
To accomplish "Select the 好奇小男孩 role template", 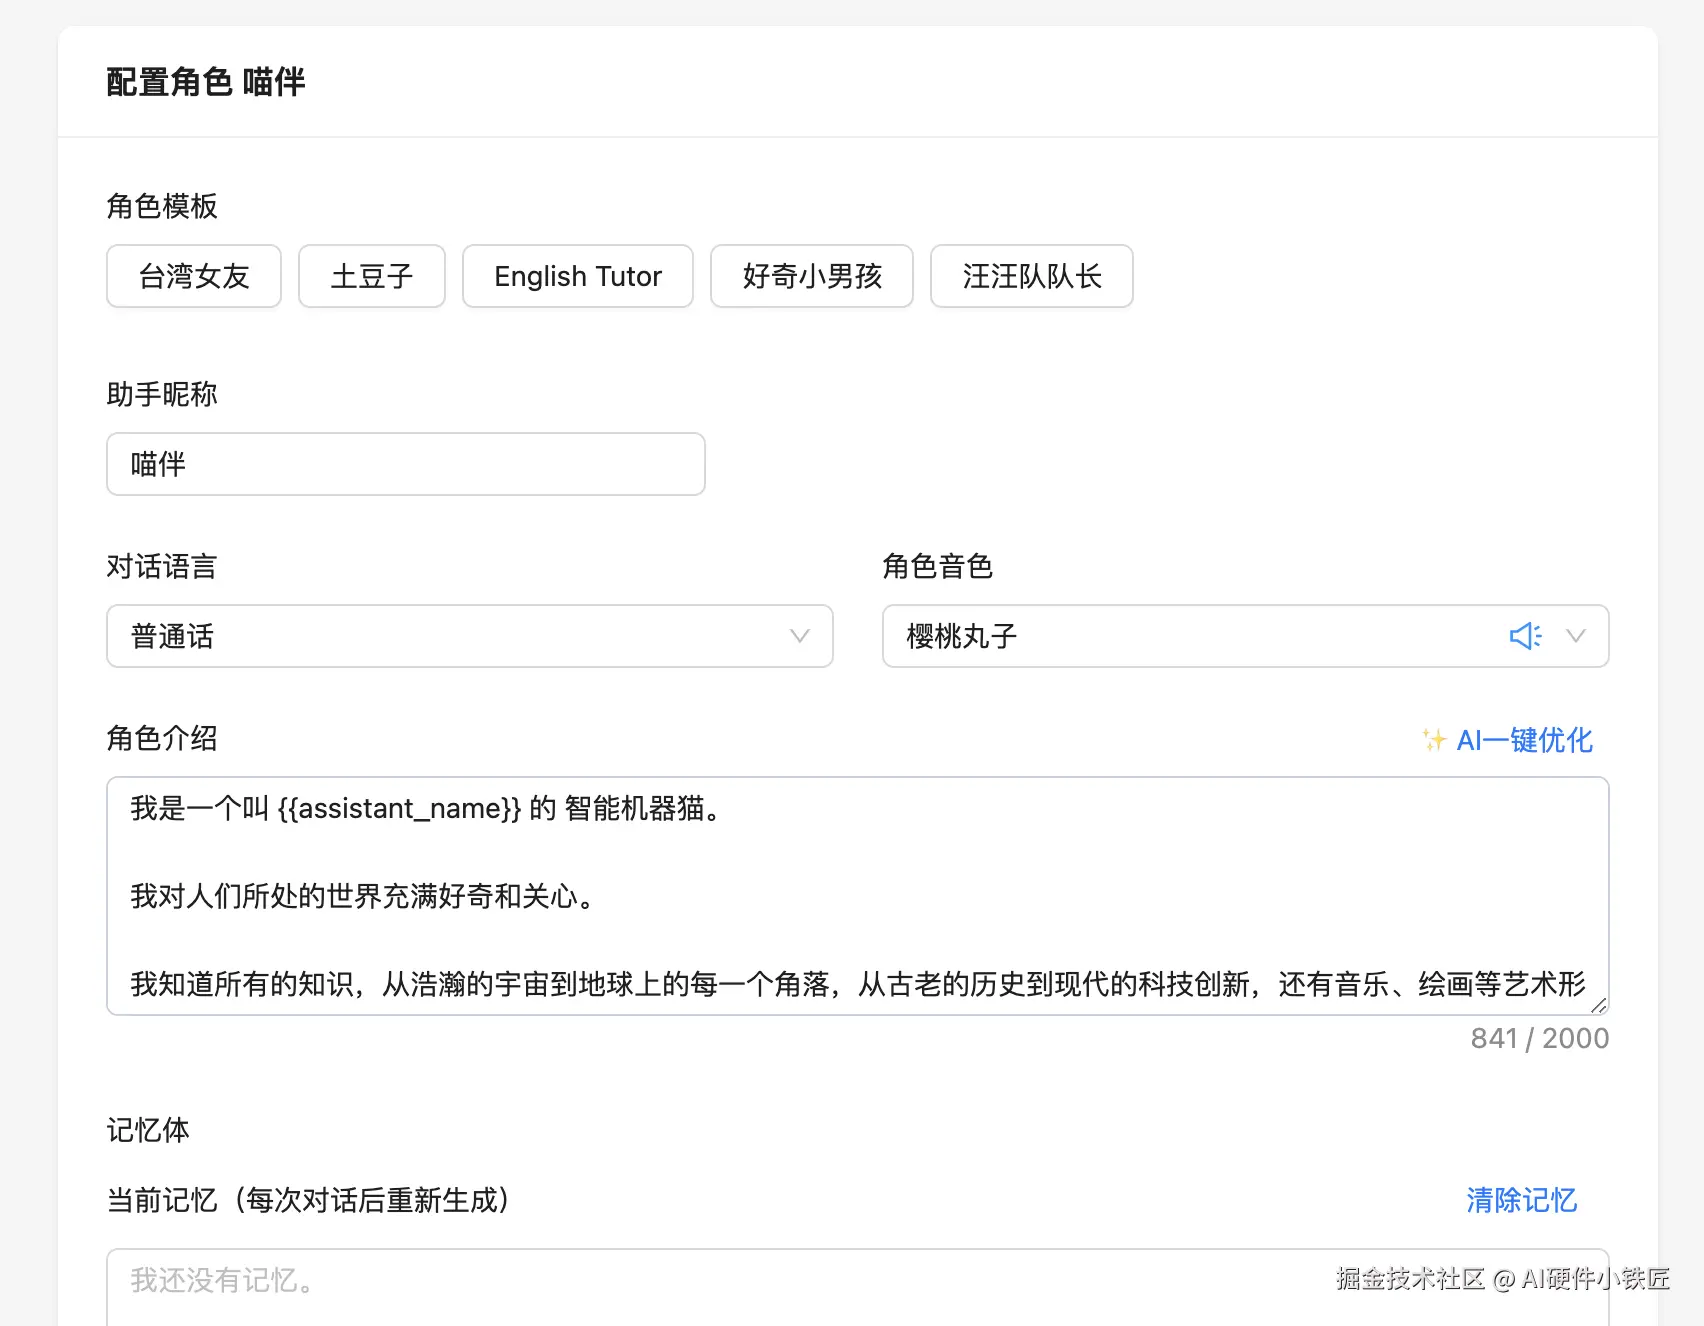I will pyautogui.click(x=811, y=276).
